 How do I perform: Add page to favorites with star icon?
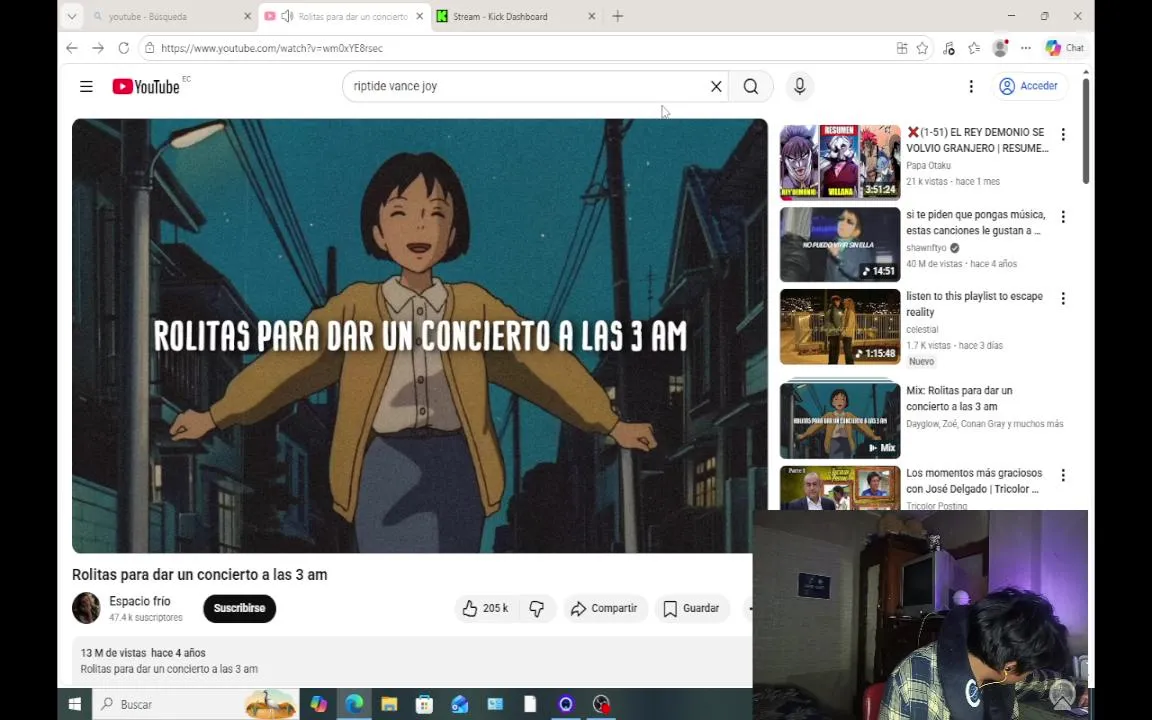coord(922,48)
